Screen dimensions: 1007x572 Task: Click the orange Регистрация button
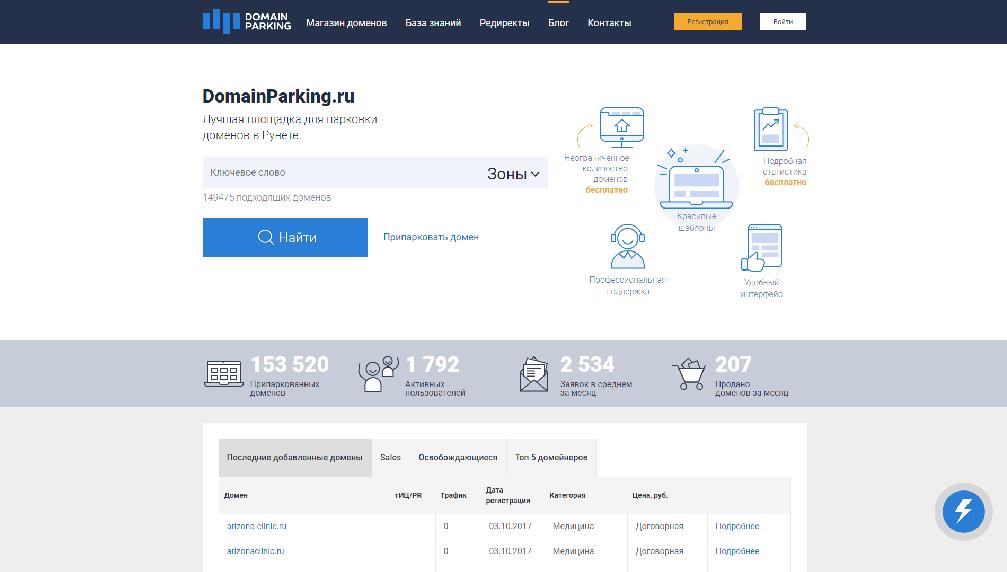[x=708, y=21]
